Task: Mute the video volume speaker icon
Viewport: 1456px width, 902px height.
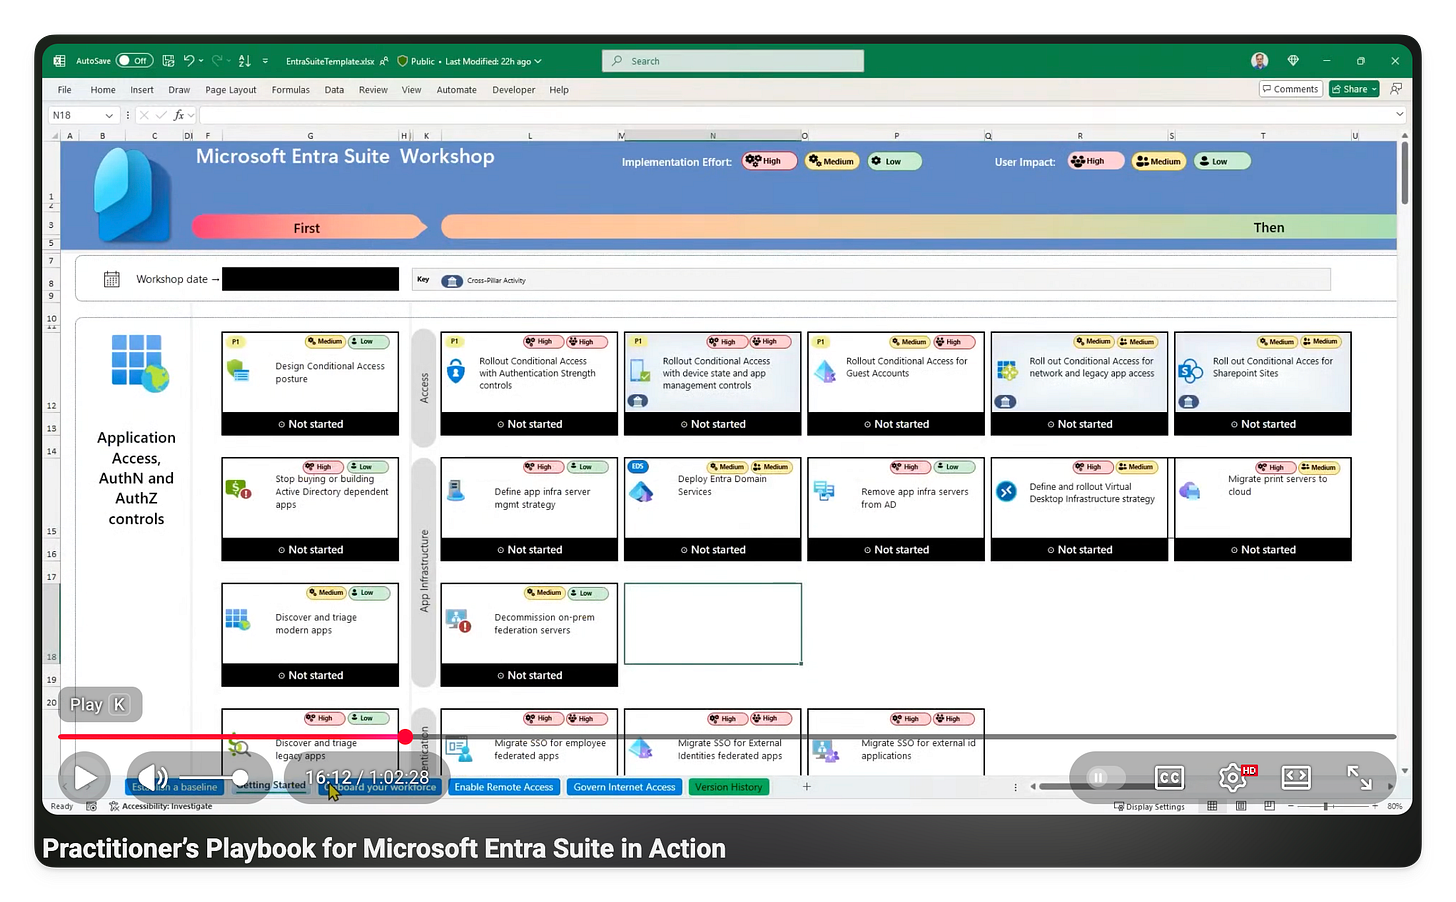Action: pos(152,777)
